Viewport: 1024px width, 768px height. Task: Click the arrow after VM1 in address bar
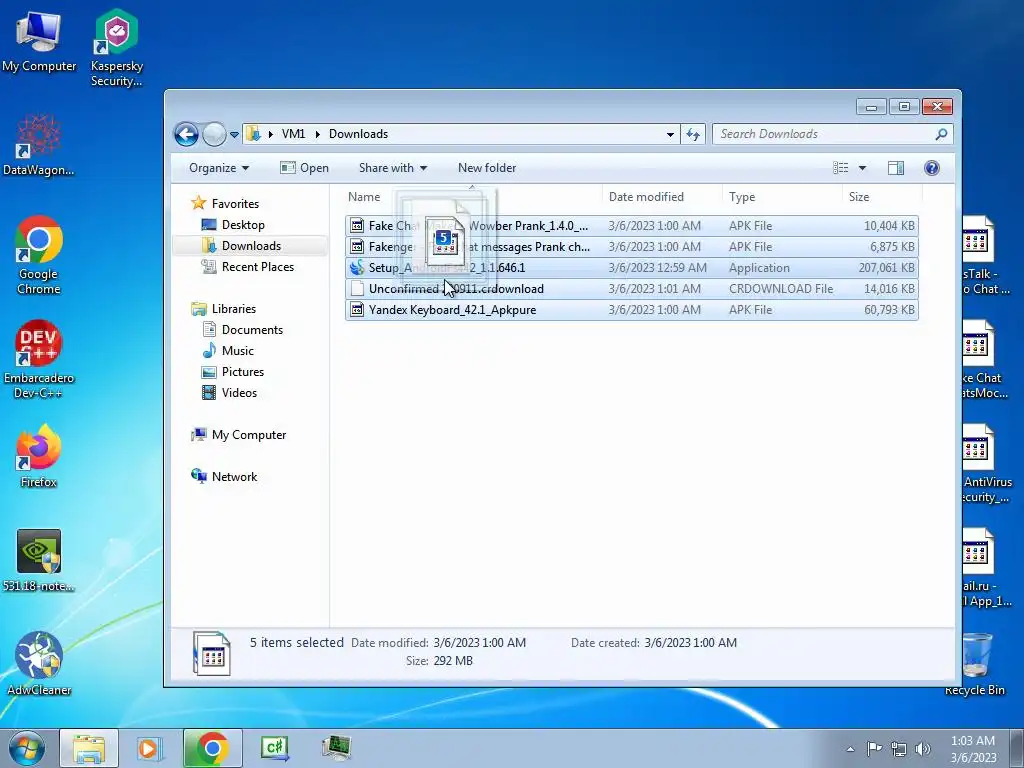coord(317,134)
